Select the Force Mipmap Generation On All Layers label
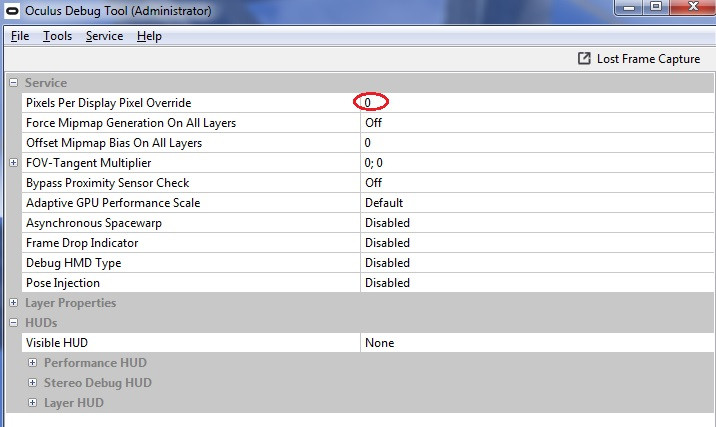Viewport: 716px width, 427px height. point(131,123)
